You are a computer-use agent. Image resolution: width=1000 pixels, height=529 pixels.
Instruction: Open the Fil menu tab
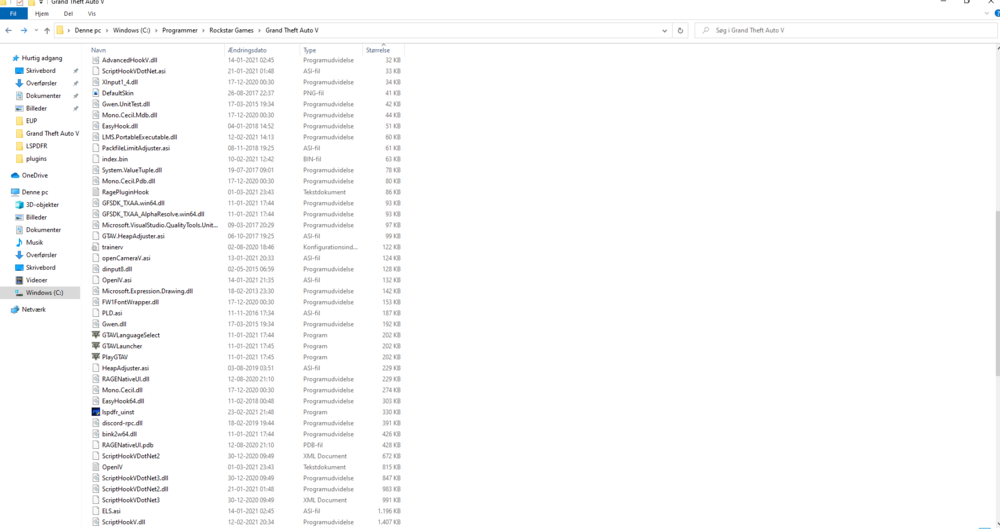click(x=13, y=13)
